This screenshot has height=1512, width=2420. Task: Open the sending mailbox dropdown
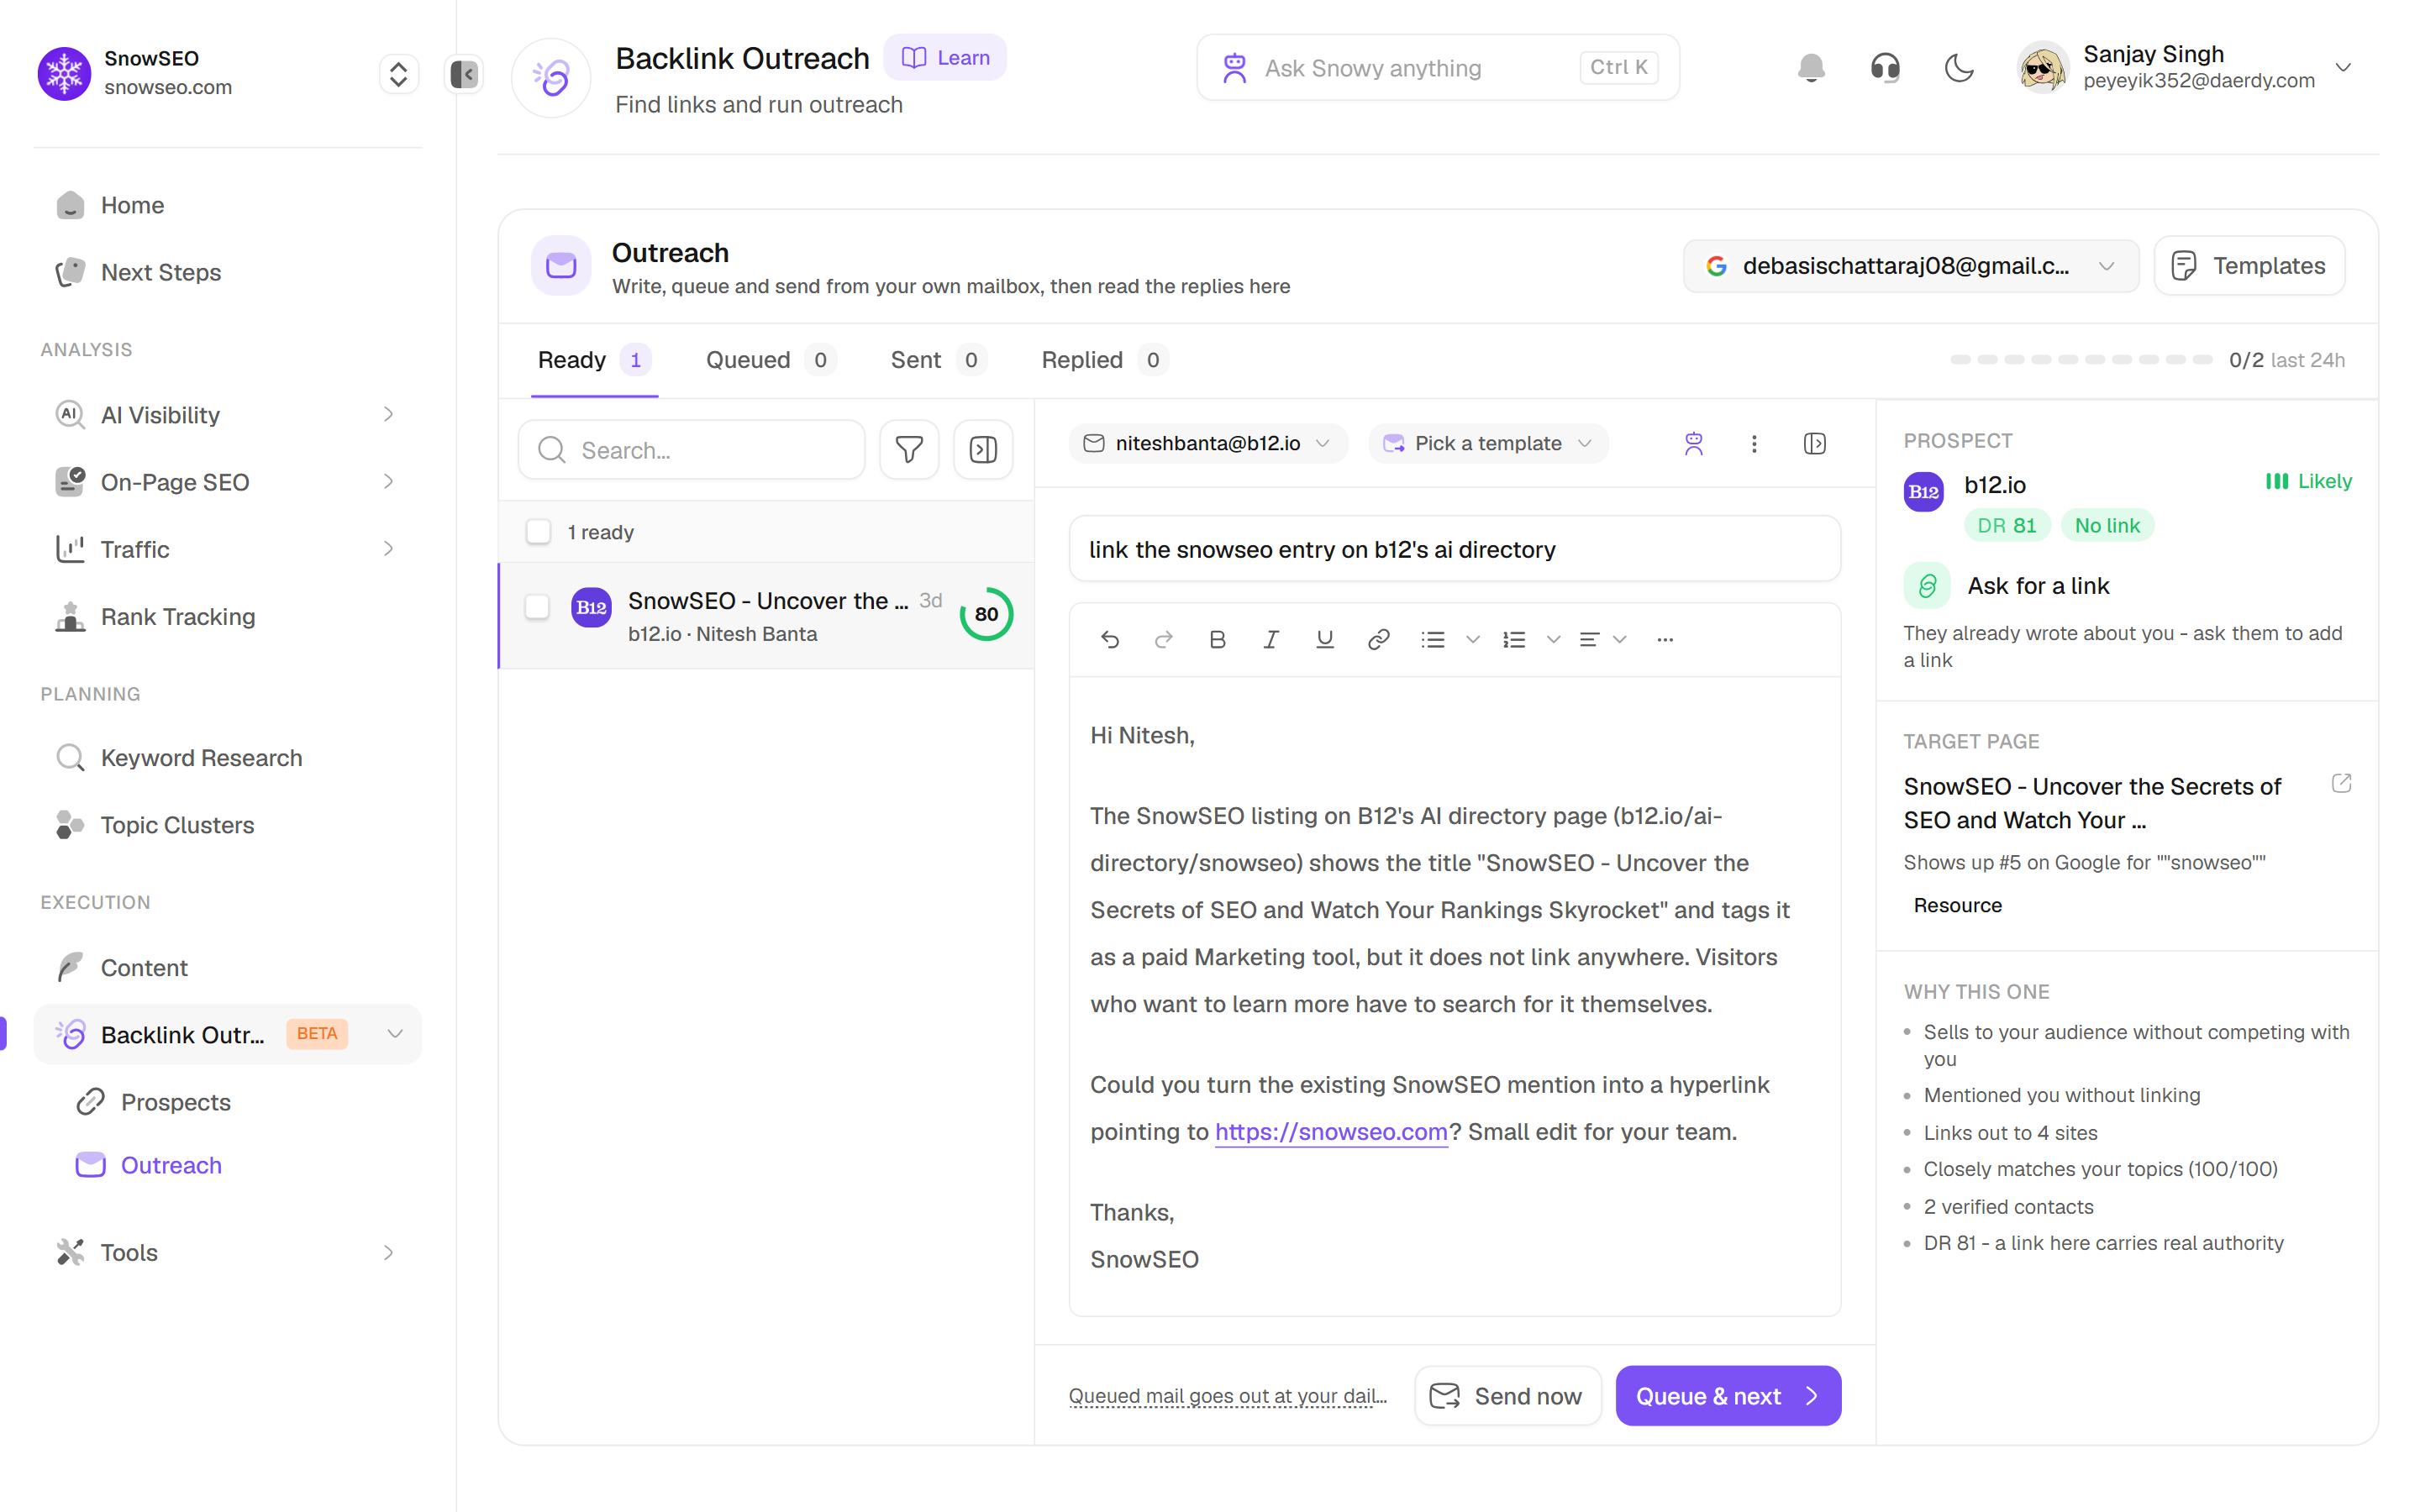point(1910,266)
